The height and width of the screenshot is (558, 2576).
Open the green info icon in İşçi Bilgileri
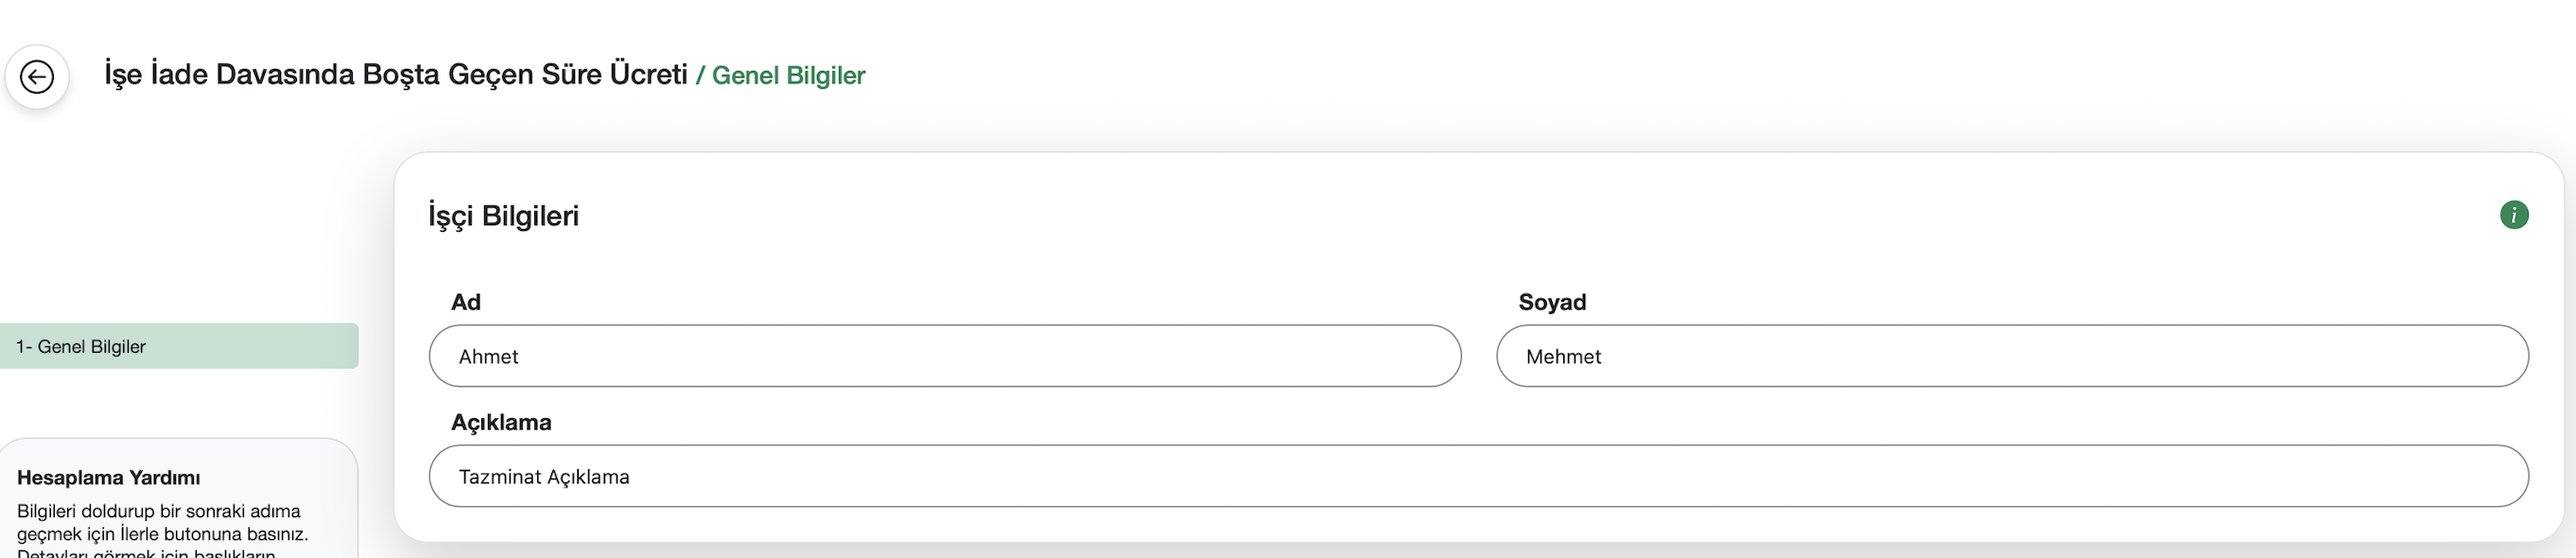2513,215
